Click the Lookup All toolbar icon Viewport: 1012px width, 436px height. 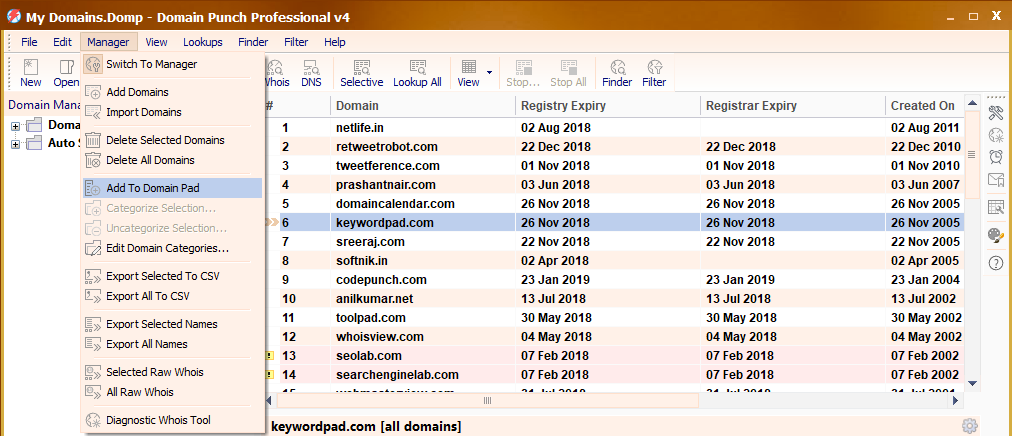coord(417,73)
